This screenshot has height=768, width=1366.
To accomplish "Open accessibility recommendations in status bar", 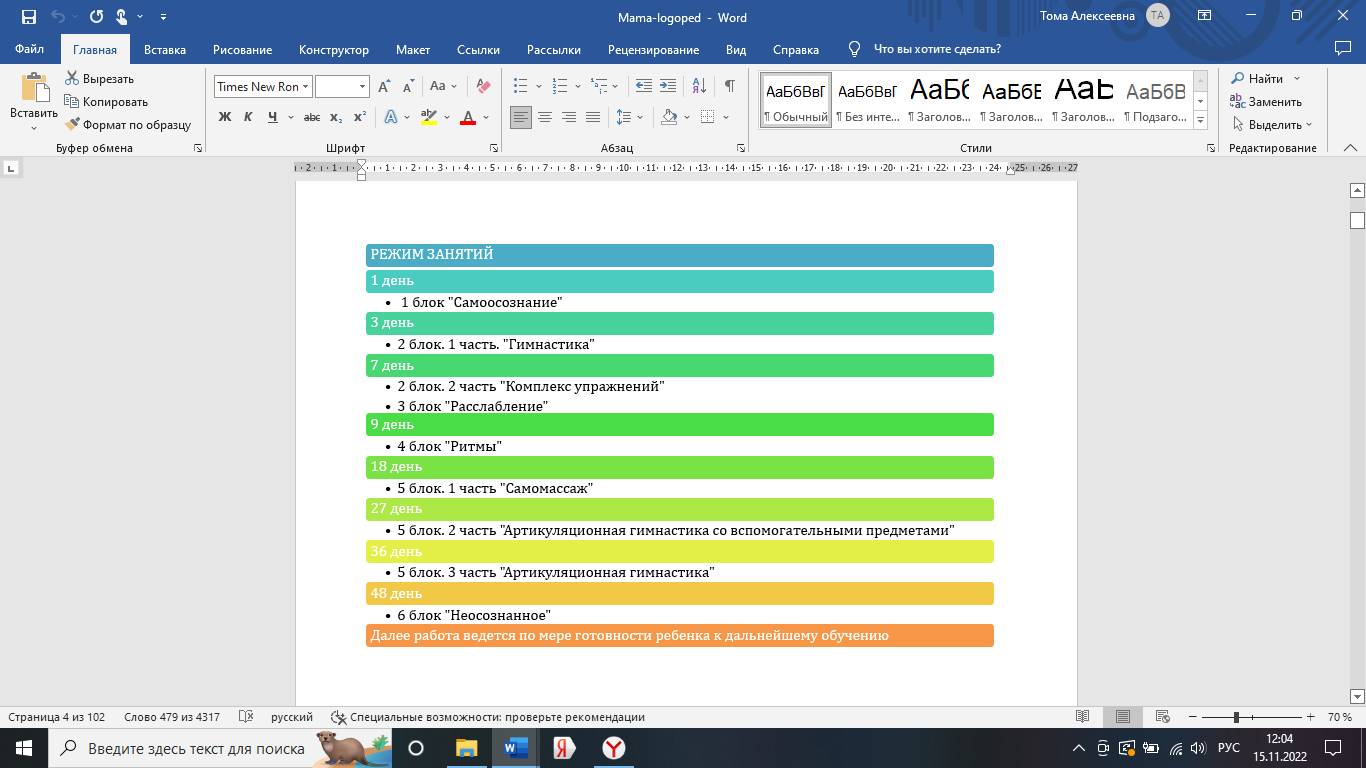I will (x=489, y=717).
